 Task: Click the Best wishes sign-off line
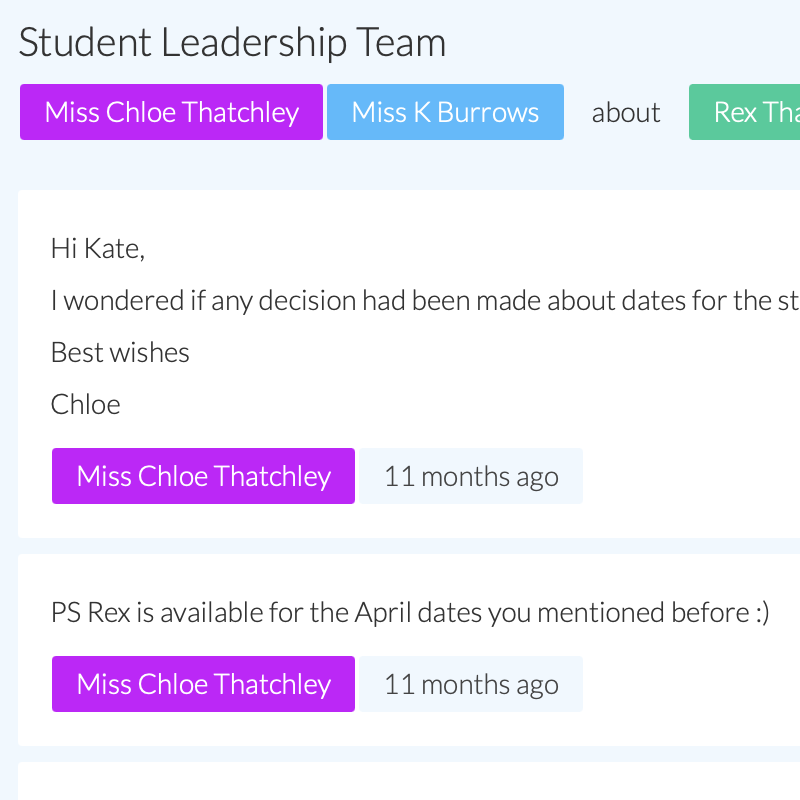pos(120,352)
